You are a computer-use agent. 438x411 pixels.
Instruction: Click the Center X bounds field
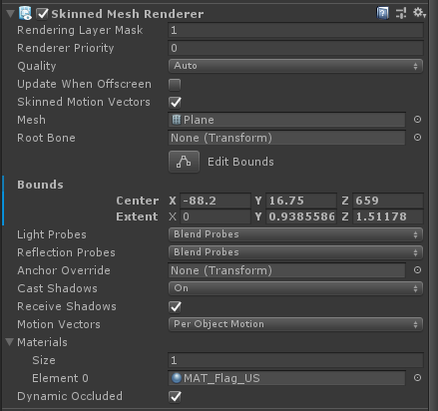(x=215, y=201)
